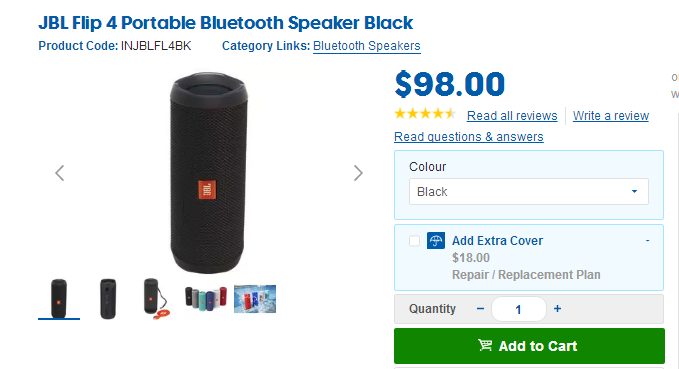Click the Colour dropdown arrow
This screenshot has height=369, width=679.
point(634,191)
